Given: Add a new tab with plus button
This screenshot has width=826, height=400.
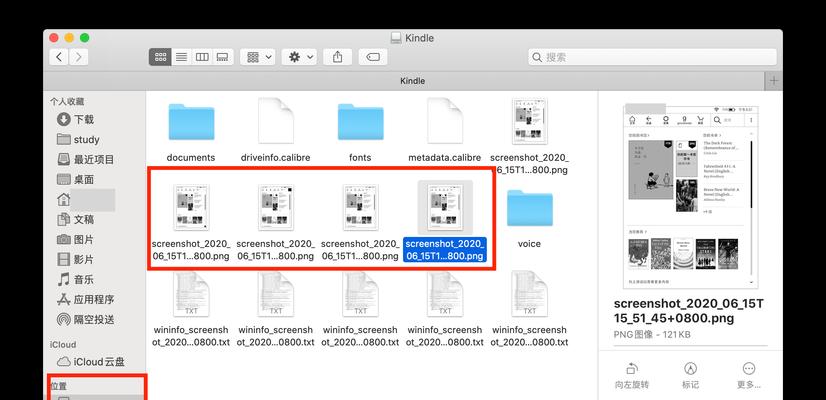Looking at the screenshot, I should pyautogui.click(x=773, y=81).
